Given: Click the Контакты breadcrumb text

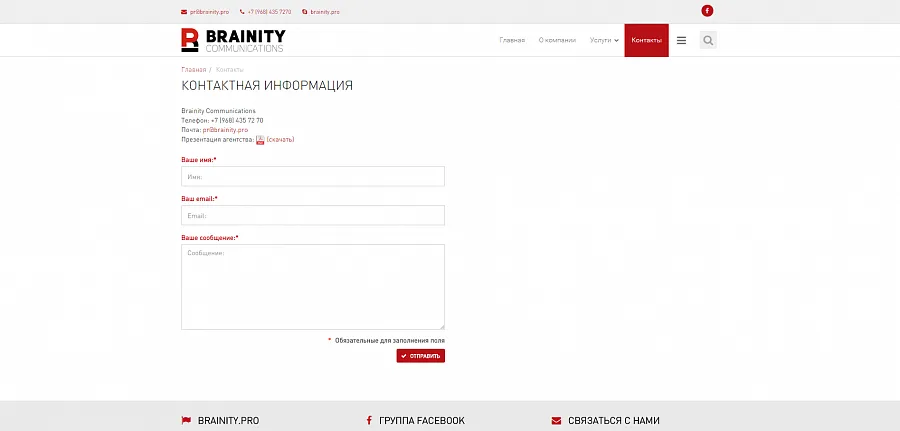Looking at the screenshot, I should pyautogui.click(x=230, y=69).
